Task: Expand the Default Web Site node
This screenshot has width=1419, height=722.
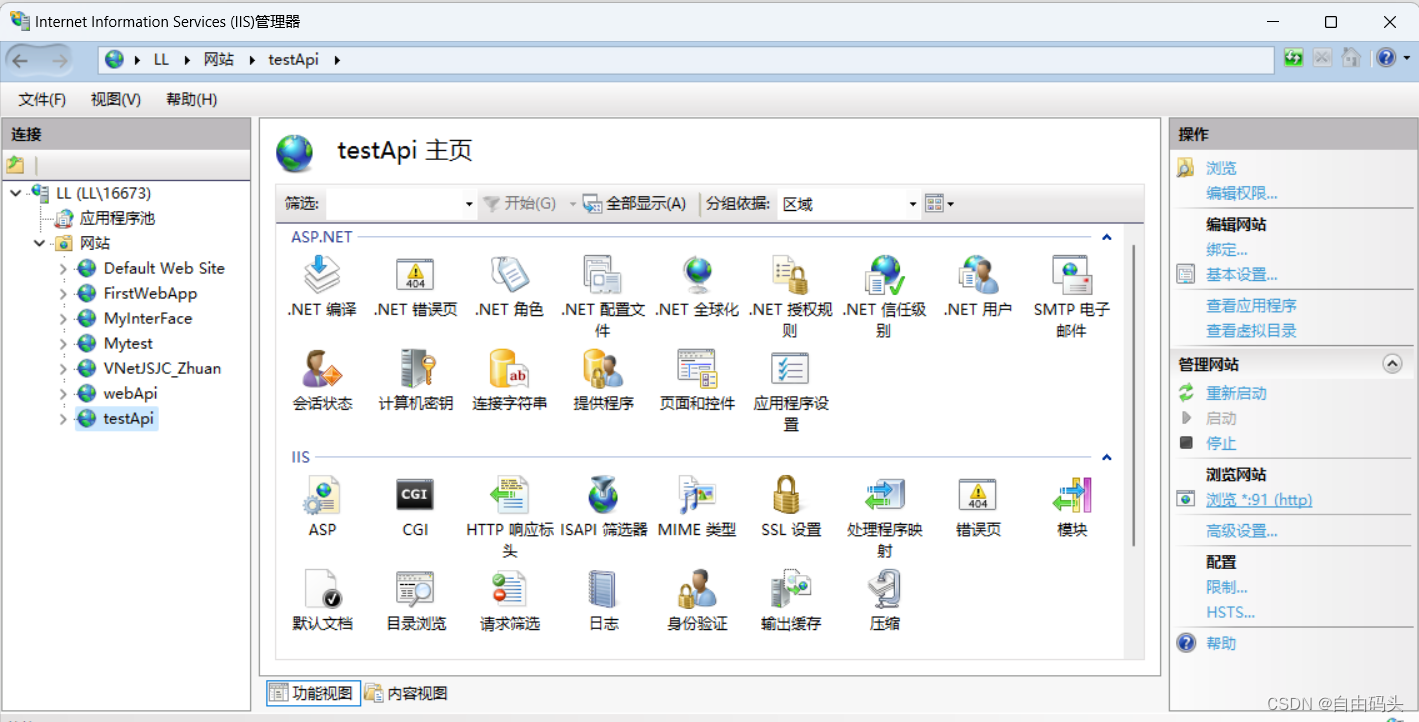Action: tap(63, 268)
